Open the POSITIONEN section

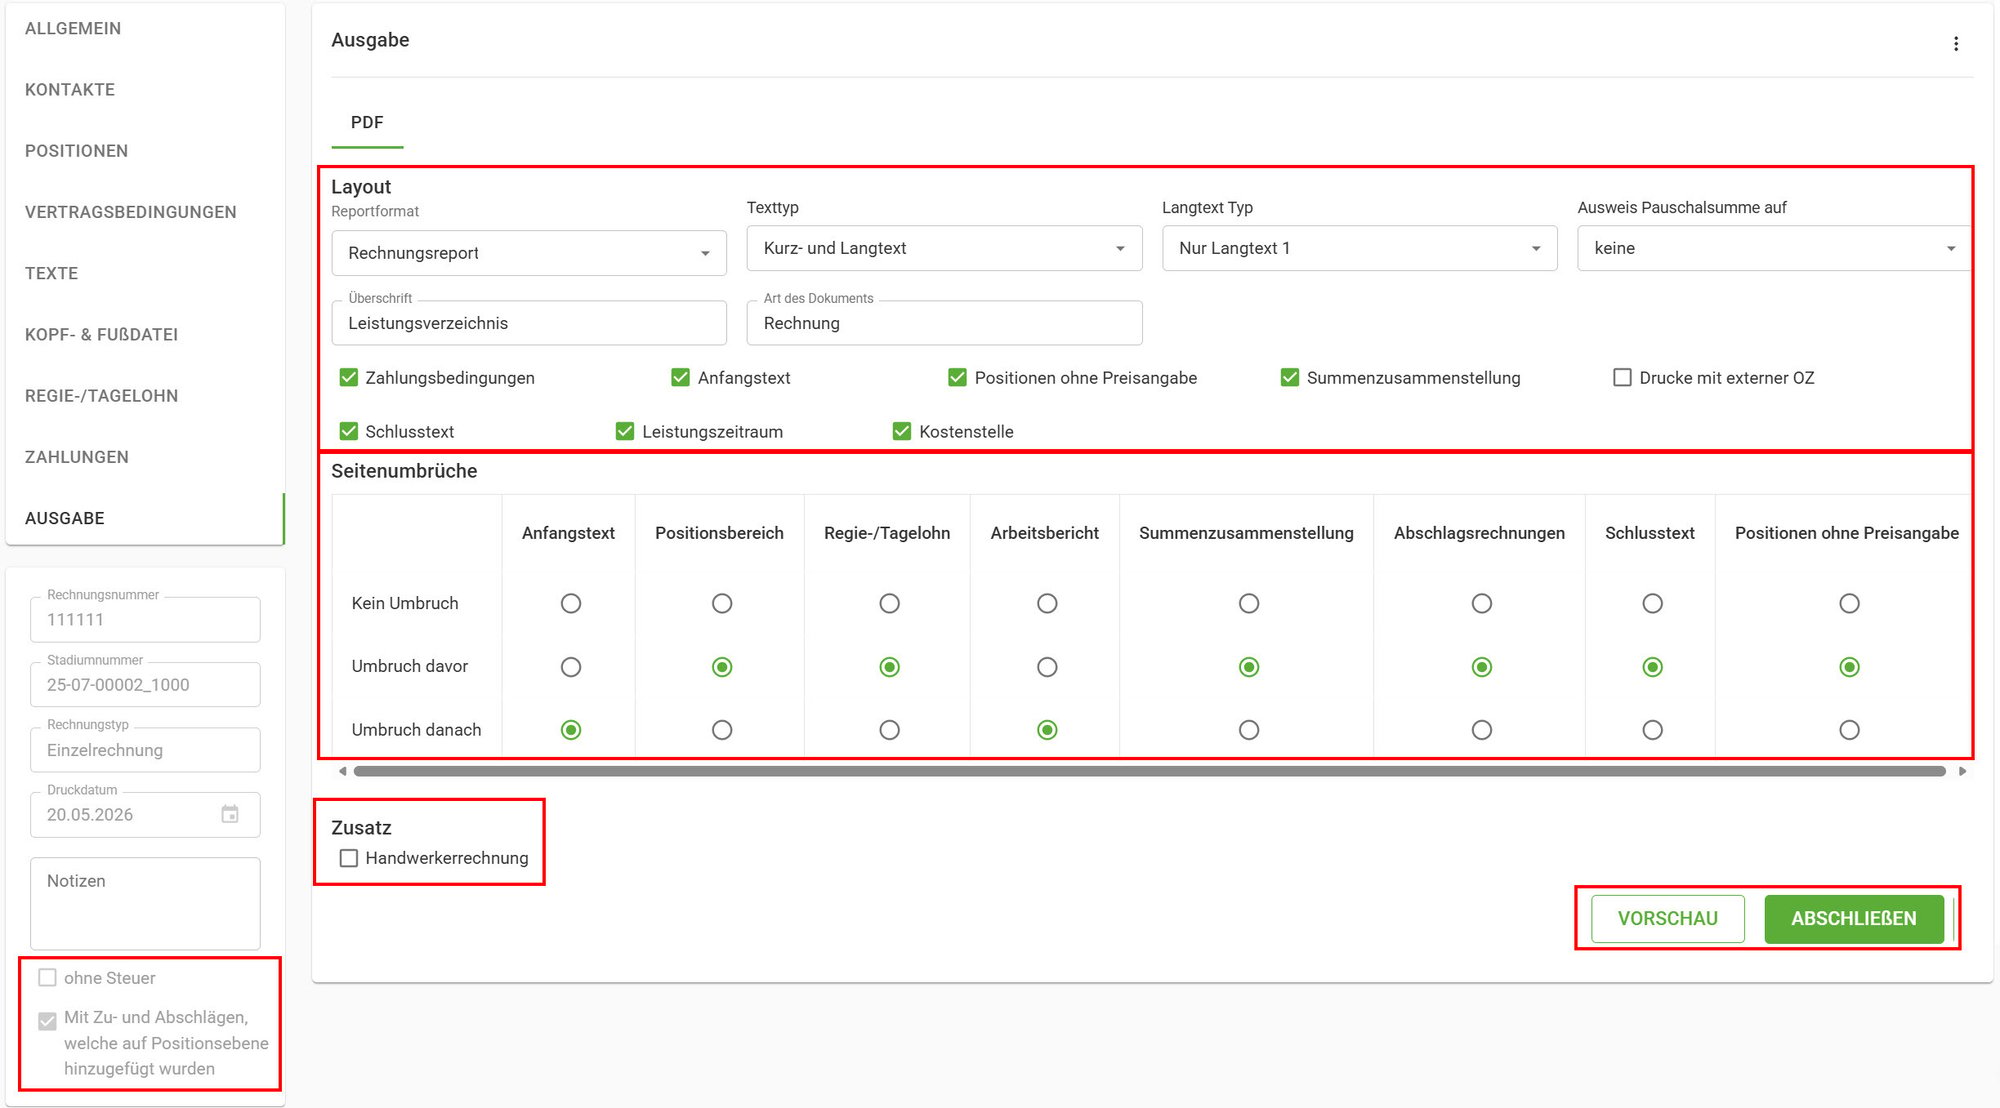76,151
